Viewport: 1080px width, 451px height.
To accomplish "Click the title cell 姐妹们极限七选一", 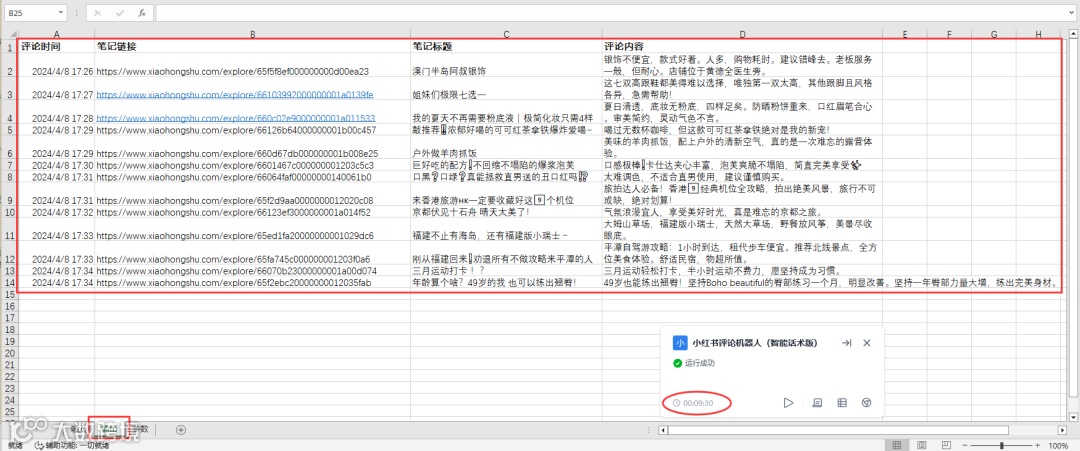I will coord(506,90).
